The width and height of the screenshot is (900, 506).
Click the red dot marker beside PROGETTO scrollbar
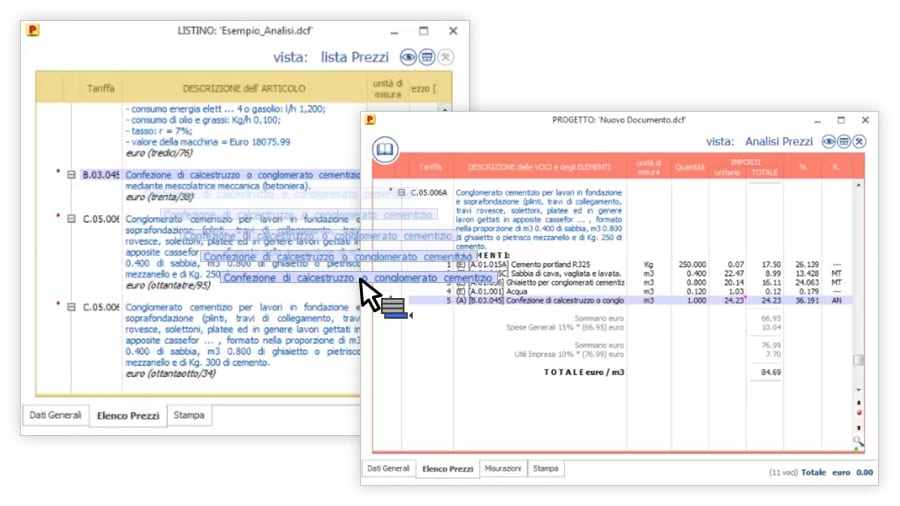(858, 412)
